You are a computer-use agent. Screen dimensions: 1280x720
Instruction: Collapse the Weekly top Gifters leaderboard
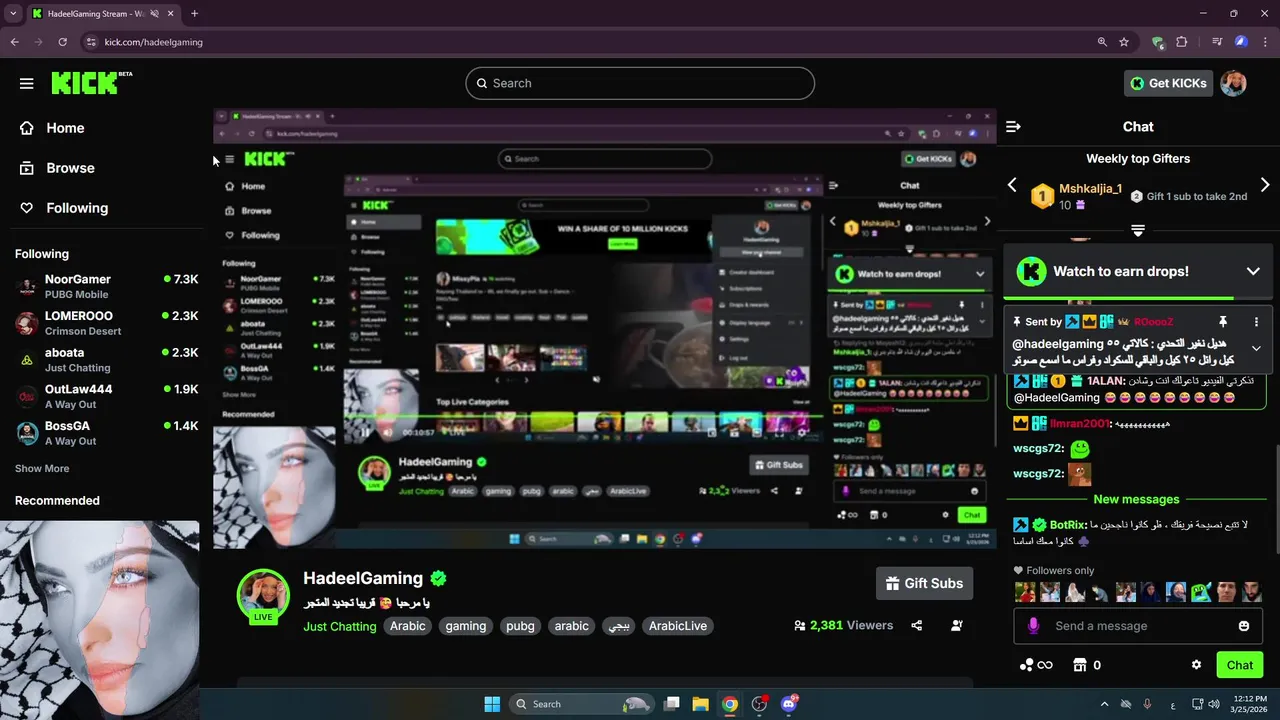[x=1138, y=230]
